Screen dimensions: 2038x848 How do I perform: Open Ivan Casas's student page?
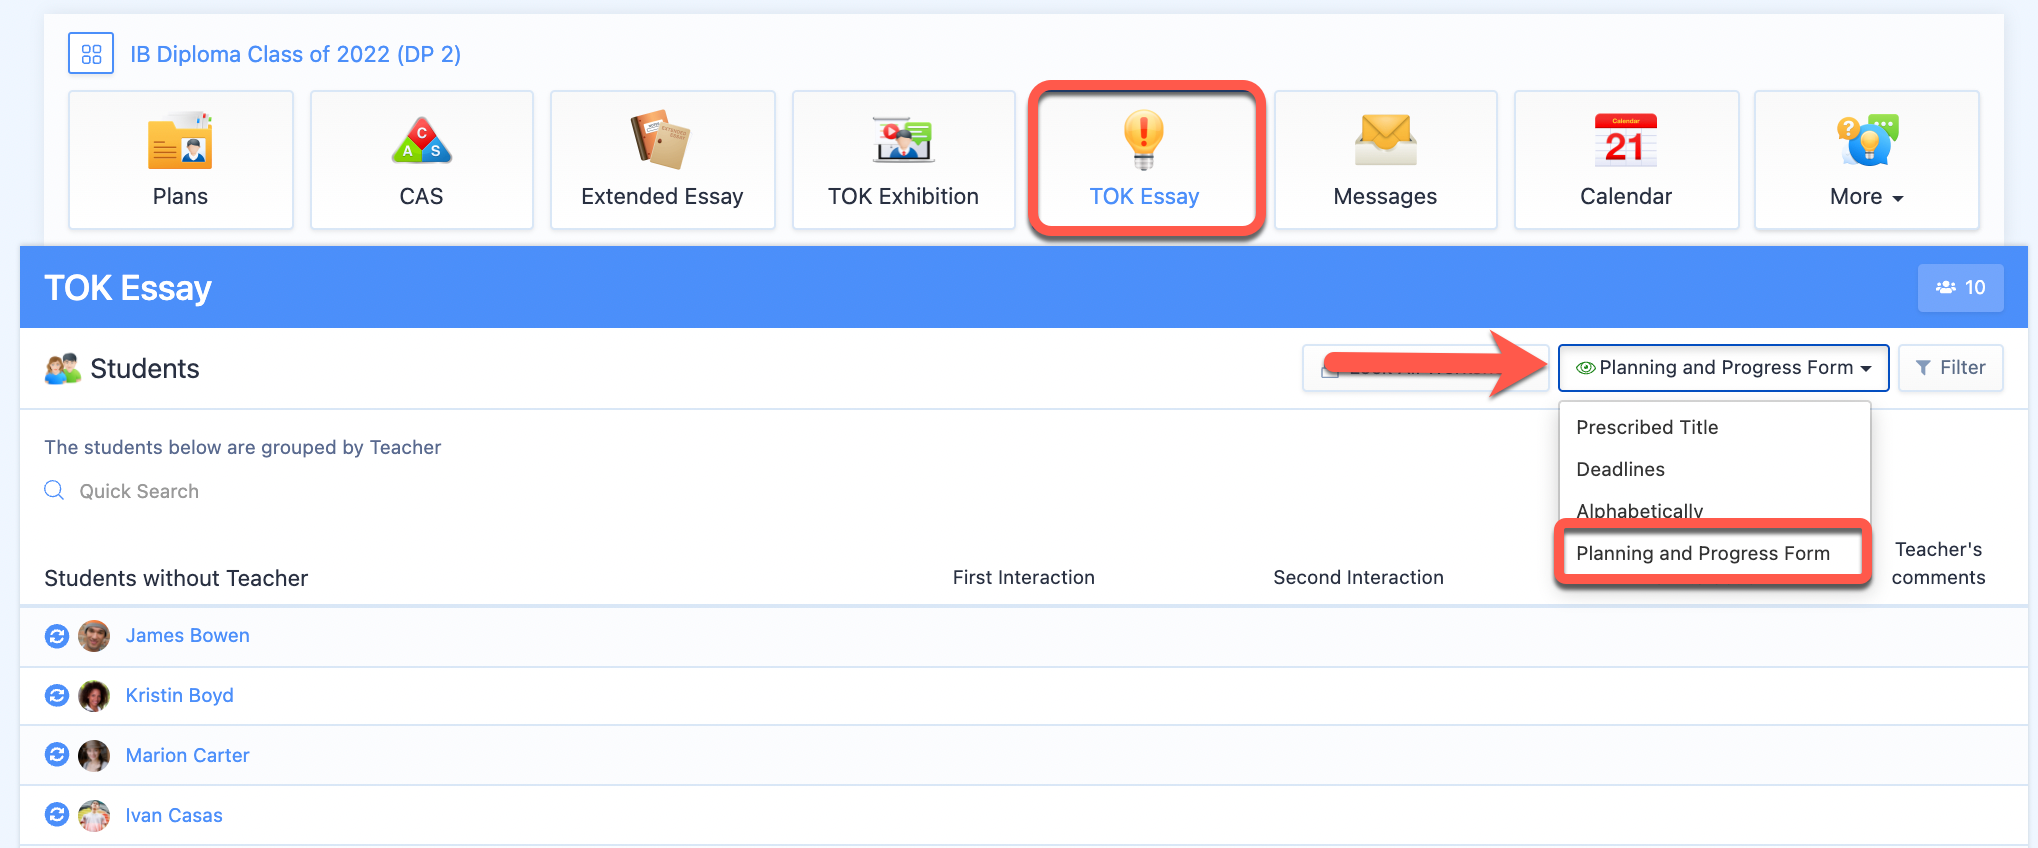pos(174,815)
